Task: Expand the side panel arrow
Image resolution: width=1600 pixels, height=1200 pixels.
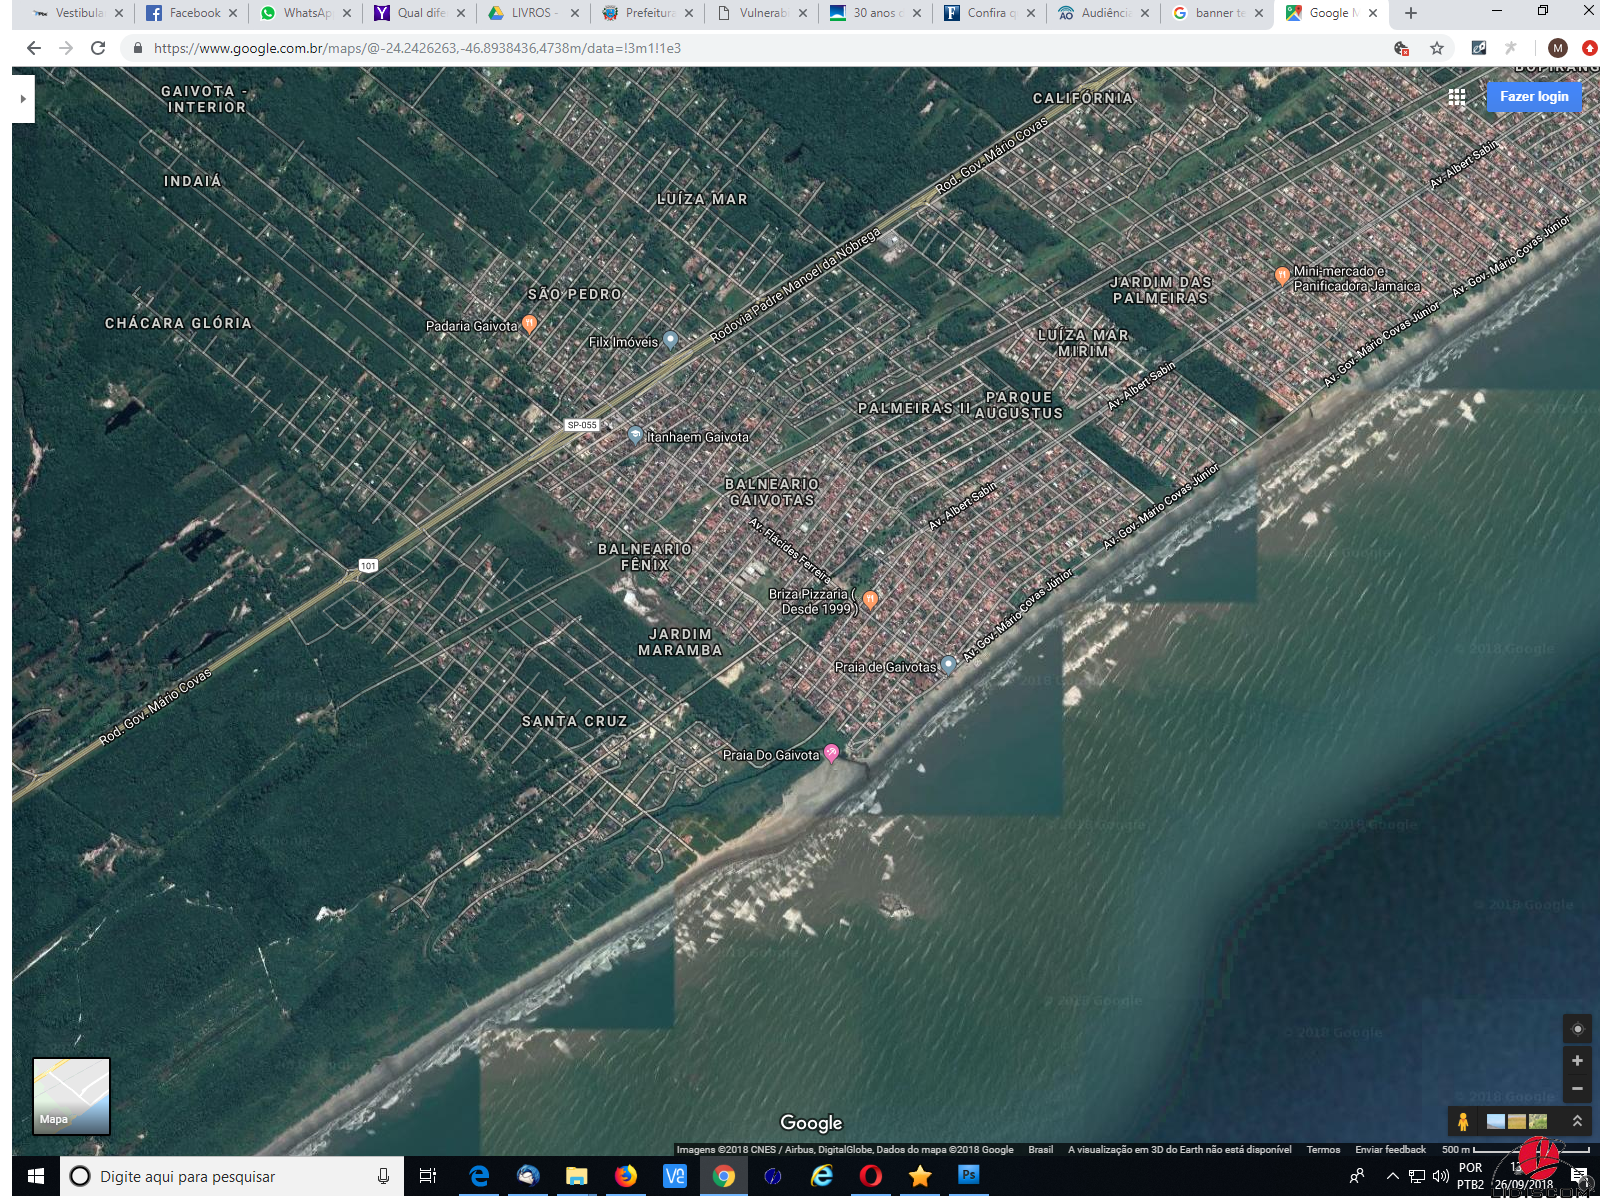Action: [x=23, y=99]
